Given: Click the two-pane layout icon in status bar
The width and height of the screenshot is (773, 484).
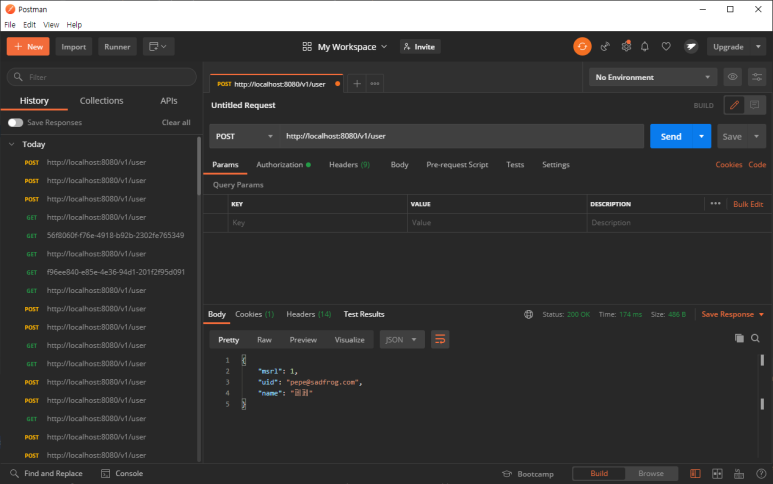Looking at the screenshot, I should pyautogui.click(x=695, y=474).
